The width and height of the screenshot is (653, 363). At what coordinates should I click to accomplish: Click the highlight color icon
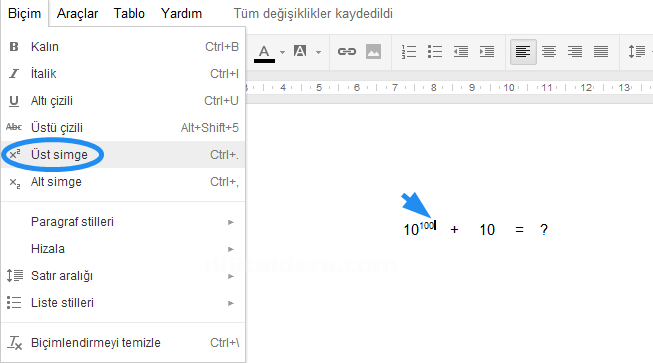[x=300, y=51]
